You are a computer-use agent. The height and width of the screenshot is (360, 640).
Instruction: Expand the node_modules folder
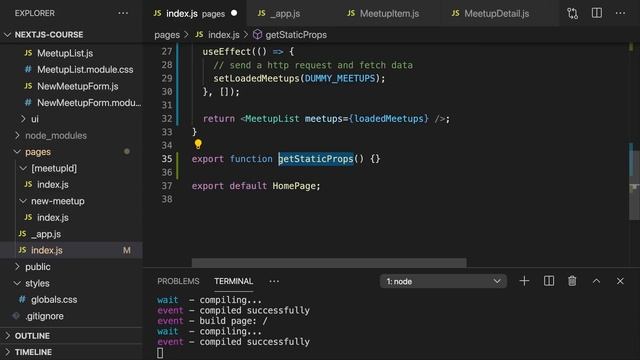(17, 135)
